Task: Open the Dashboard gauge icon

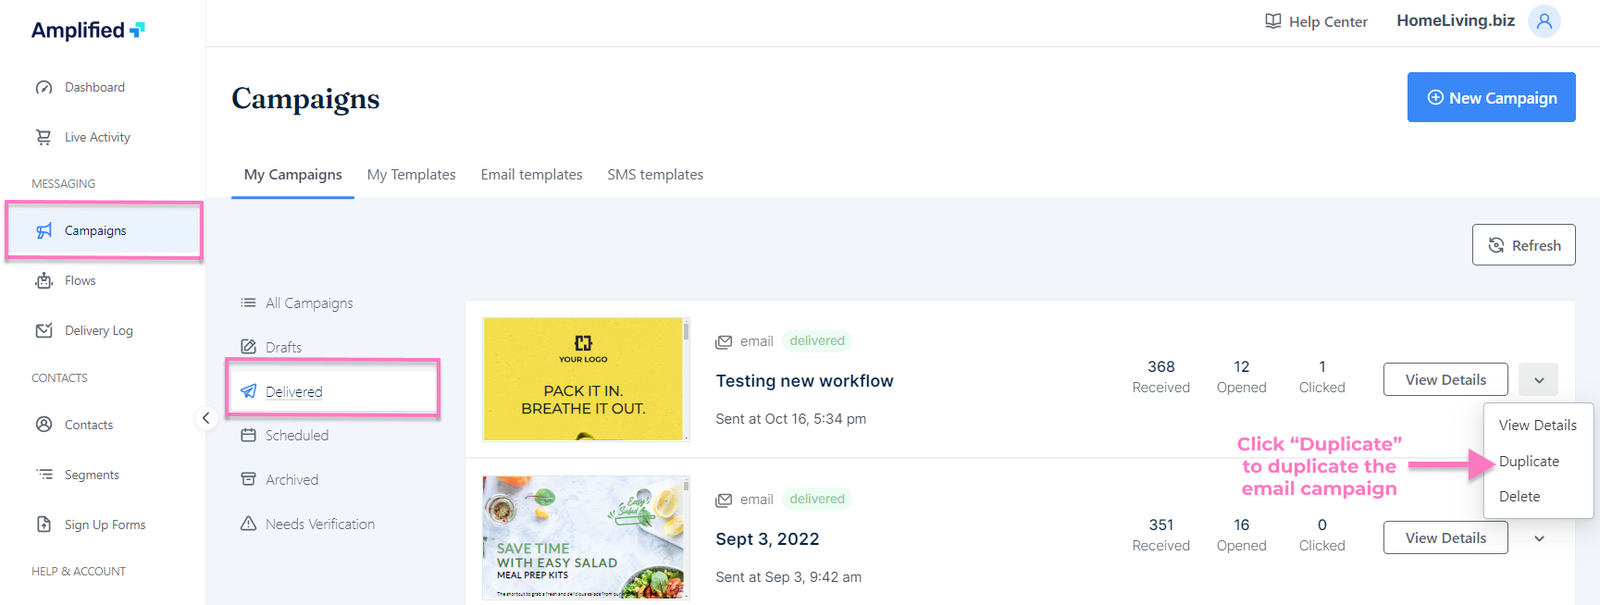Action: [x=44, y=87]
